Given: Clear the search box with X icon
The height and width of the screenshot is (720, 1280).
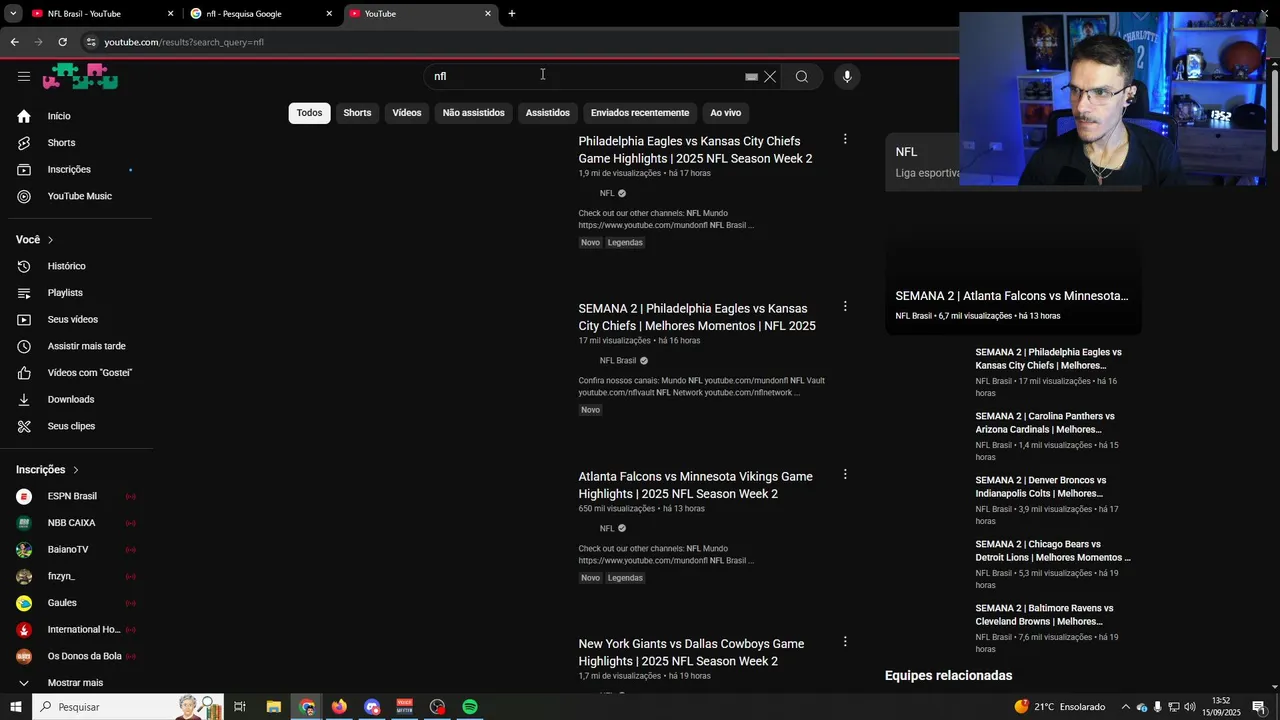Looking at the screenshot, I should (770, 76).
